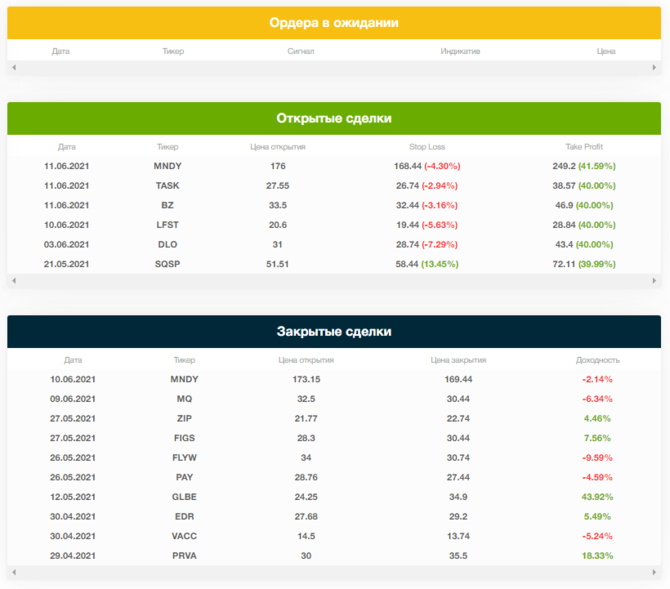Screen dimensions: 670x589
Task: Click right scroll arrow under Открытые сделки table
Action: tap(656, 282)
